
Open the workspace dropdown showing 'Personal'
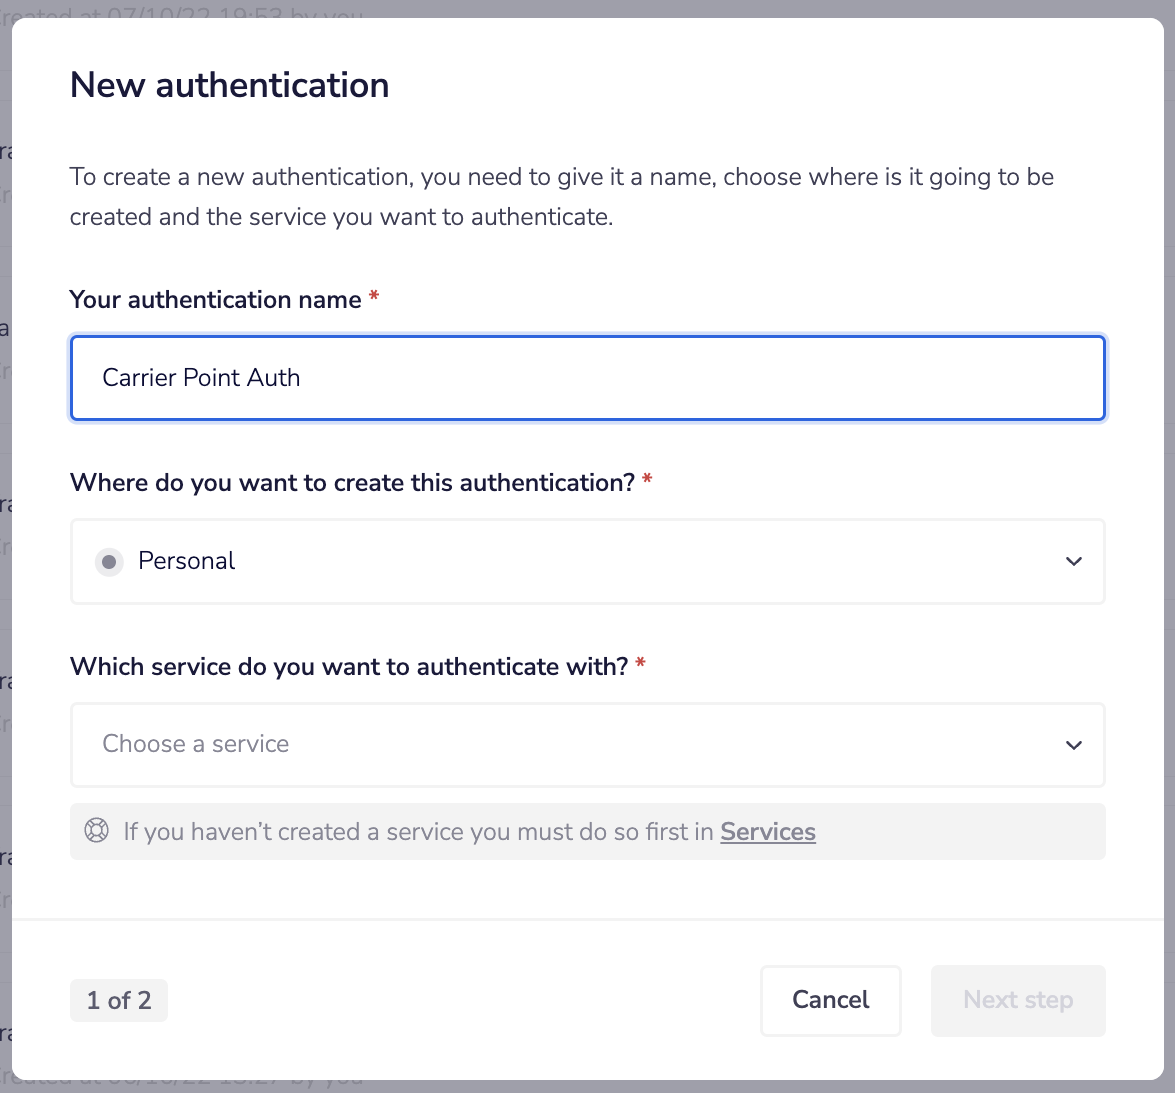point(587,561)
